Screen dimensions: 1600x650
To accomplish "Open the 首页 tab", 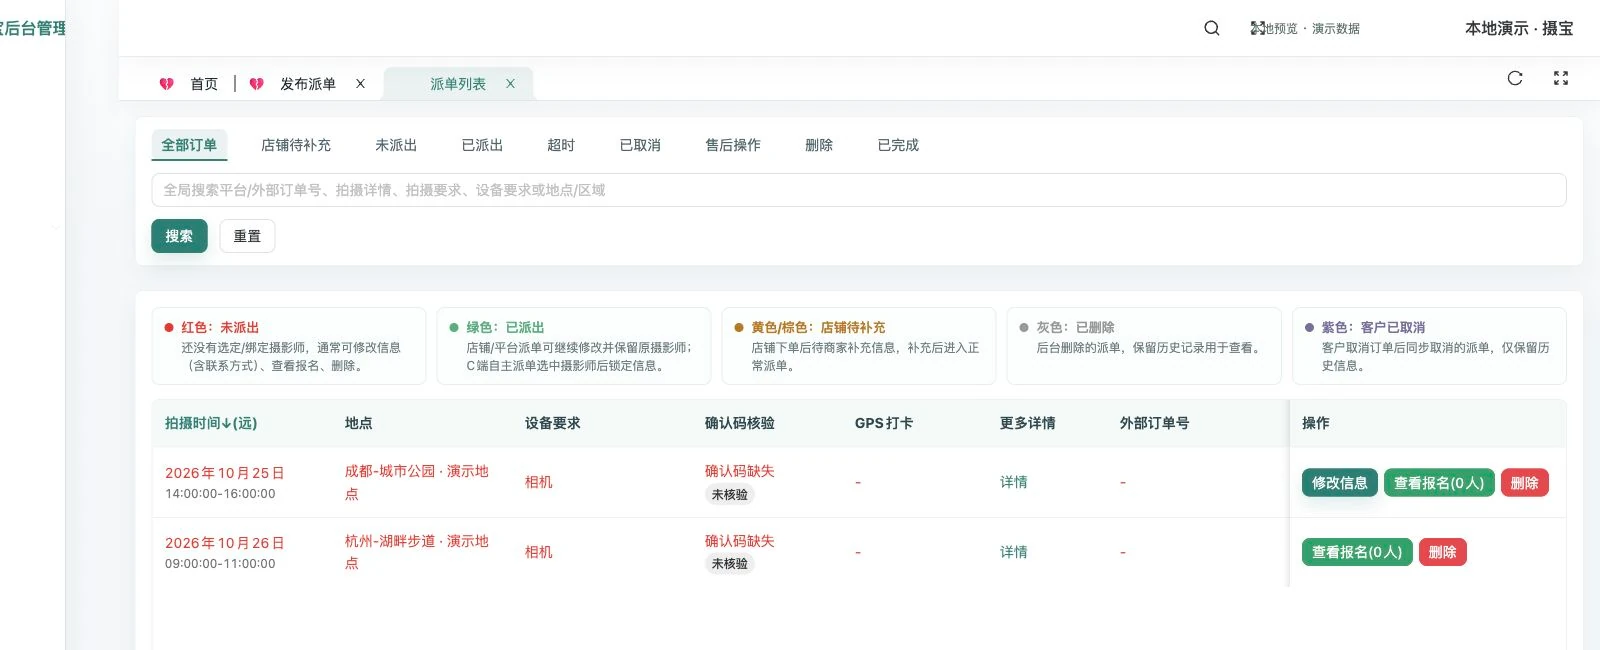I will point(204,84).
